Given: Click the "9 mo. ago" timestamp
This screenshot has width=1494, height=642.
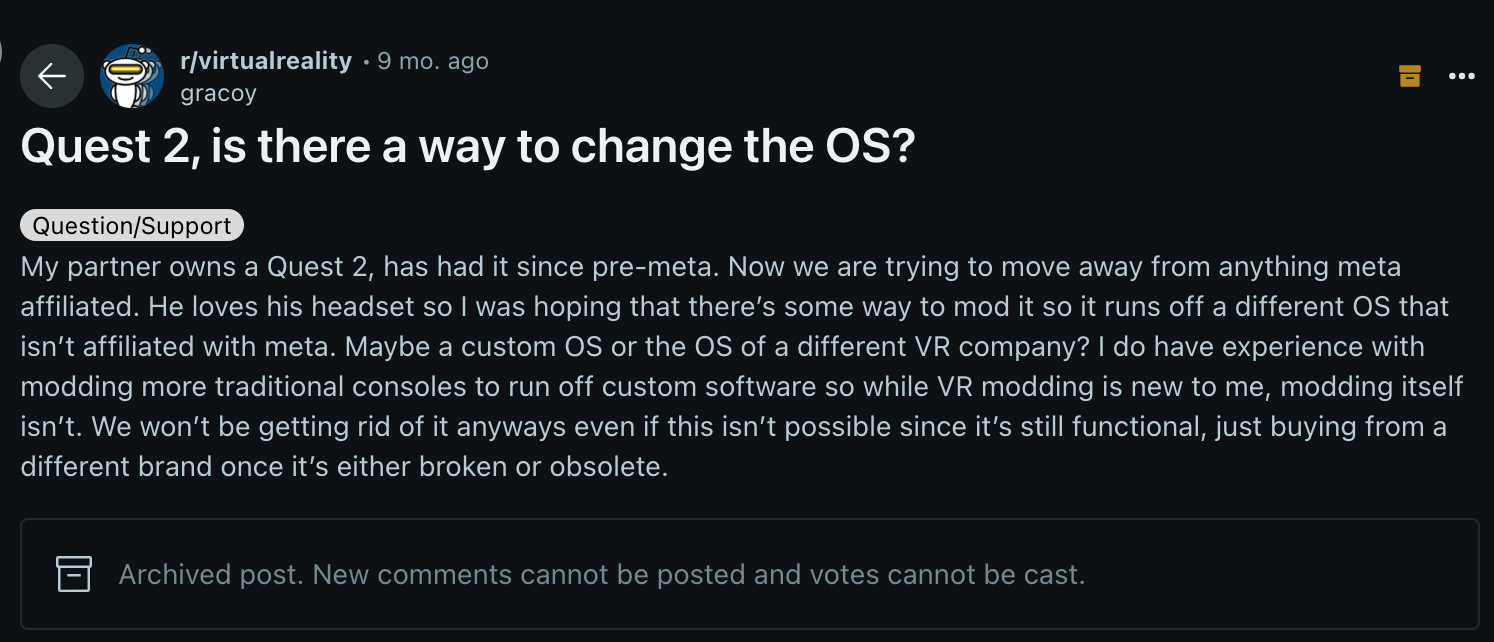Looking at the screenshot, I should pyautogui.click(x=433, y=61).
